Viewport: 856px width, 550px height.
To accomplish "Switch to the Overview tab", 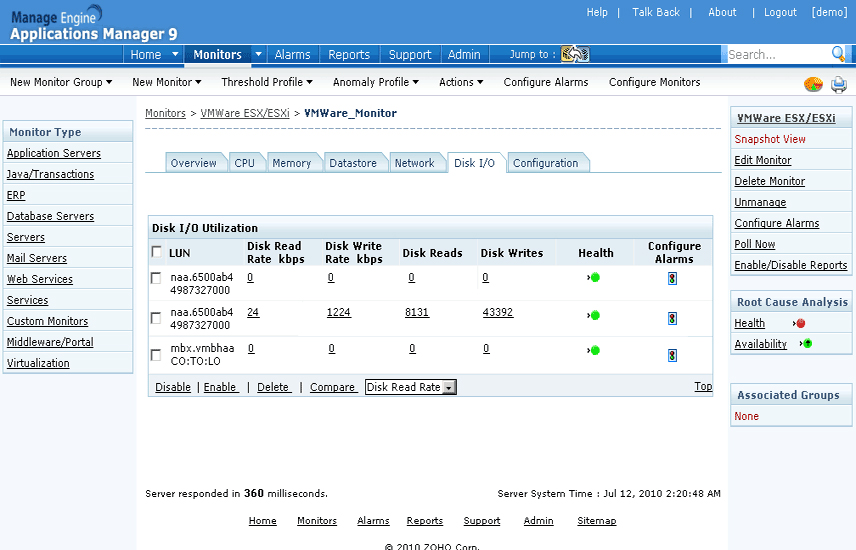I will 193,163.
